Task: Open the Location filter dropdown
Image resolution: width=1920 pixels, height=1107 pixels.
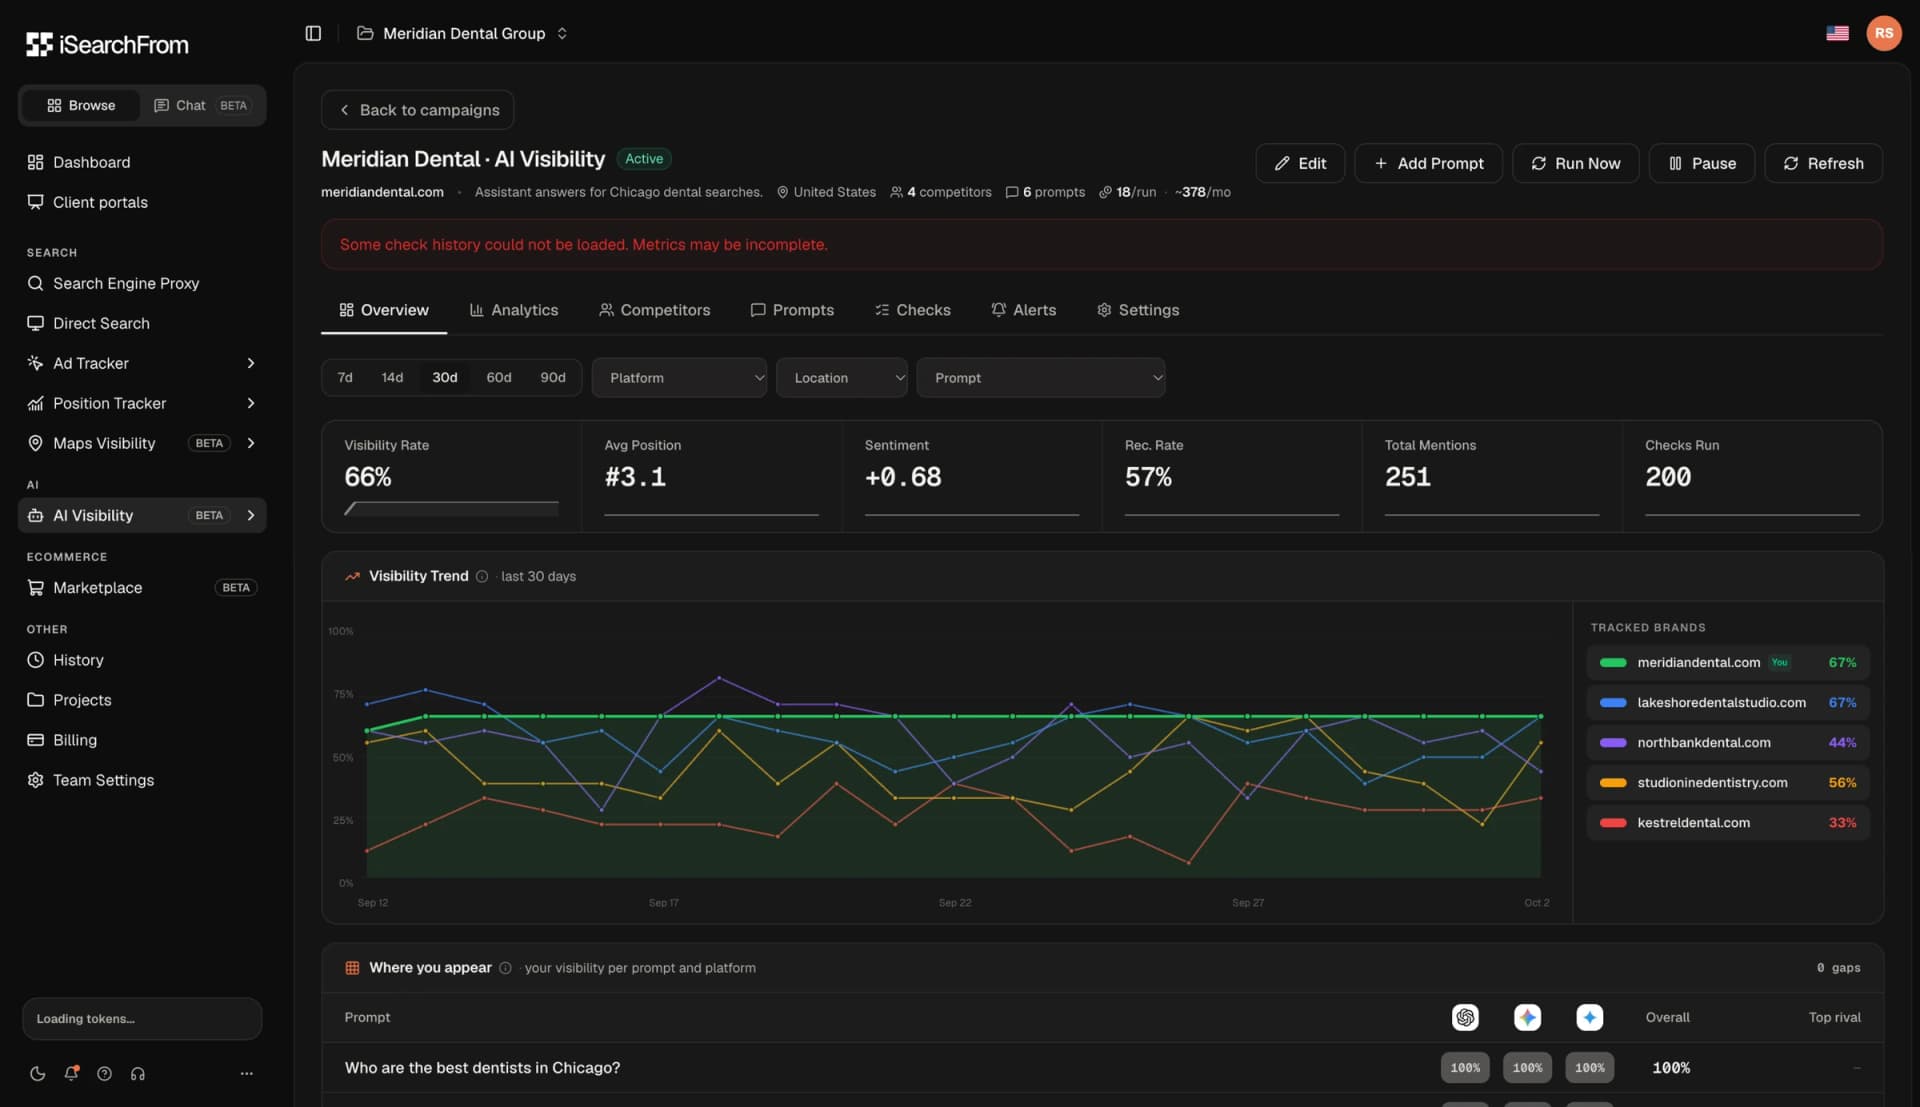Action: tap(841, 377)
